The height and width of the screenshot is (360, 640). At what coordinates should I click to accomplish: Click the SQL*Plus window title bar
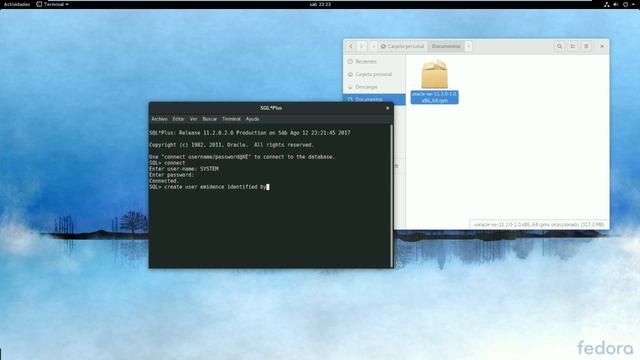click(x=271, y=108)
